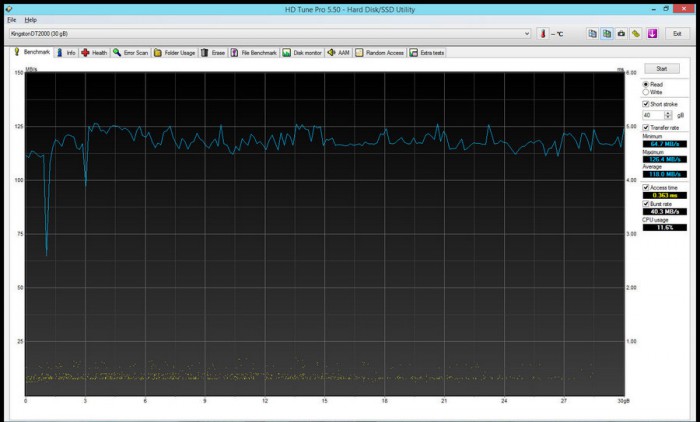This screenshot has height=422, width=700.
Task: Open the Random Access tab
Action: pos(380,53)
